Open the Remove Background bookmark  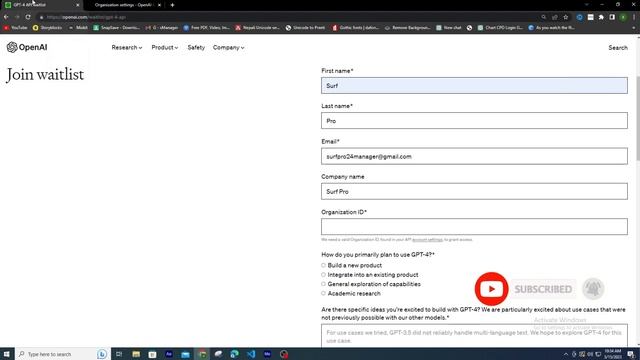pyautogui.click(x=407, y=28)
